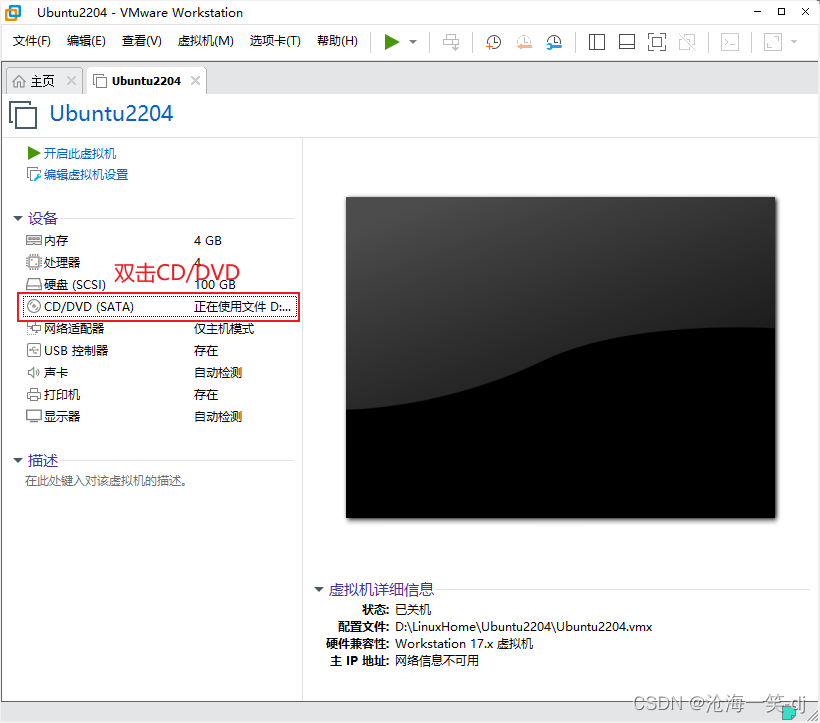Viewport: 820px width, 723px height.
Task: Open the stretch display dropdown arrow
Action: click(x=794, y=42)
